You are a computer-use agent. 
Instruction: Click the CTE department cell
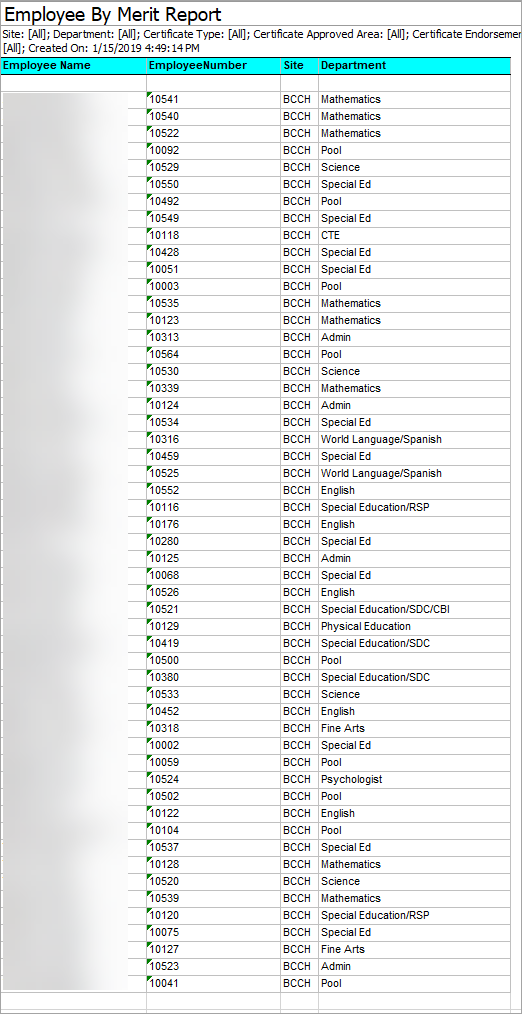tap(415, 235)
